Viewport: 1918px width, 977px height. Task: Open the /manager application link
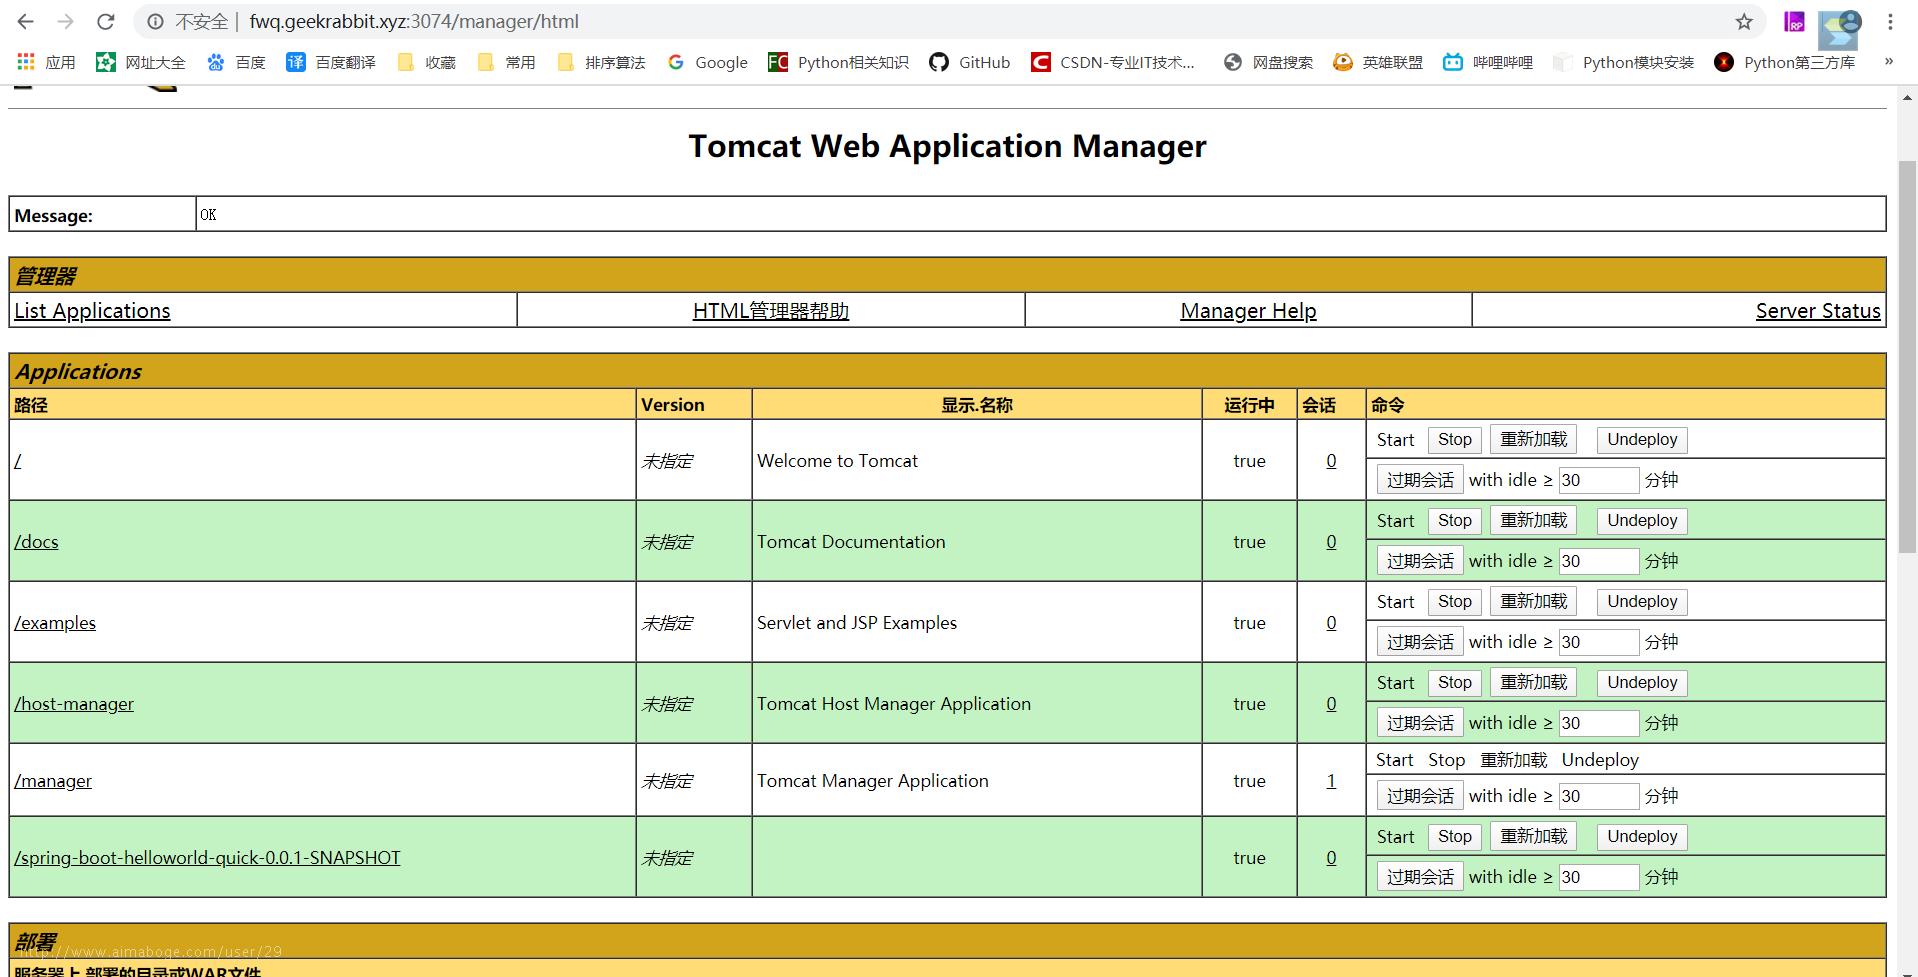coord(53,781)
